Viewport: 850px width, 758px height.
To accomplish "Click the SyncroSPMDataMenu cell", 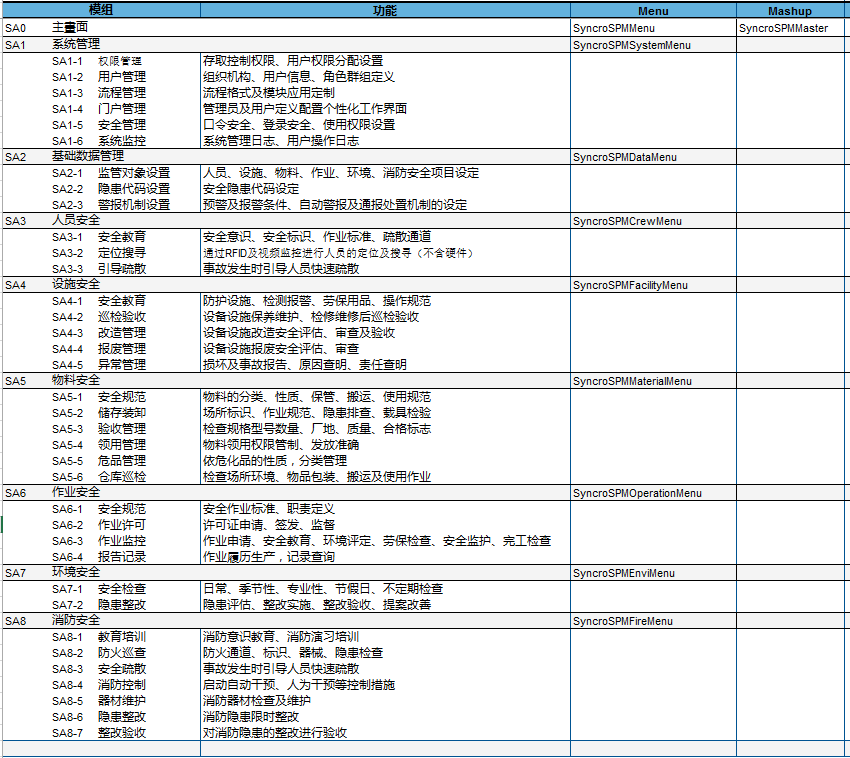I will 653,157.
